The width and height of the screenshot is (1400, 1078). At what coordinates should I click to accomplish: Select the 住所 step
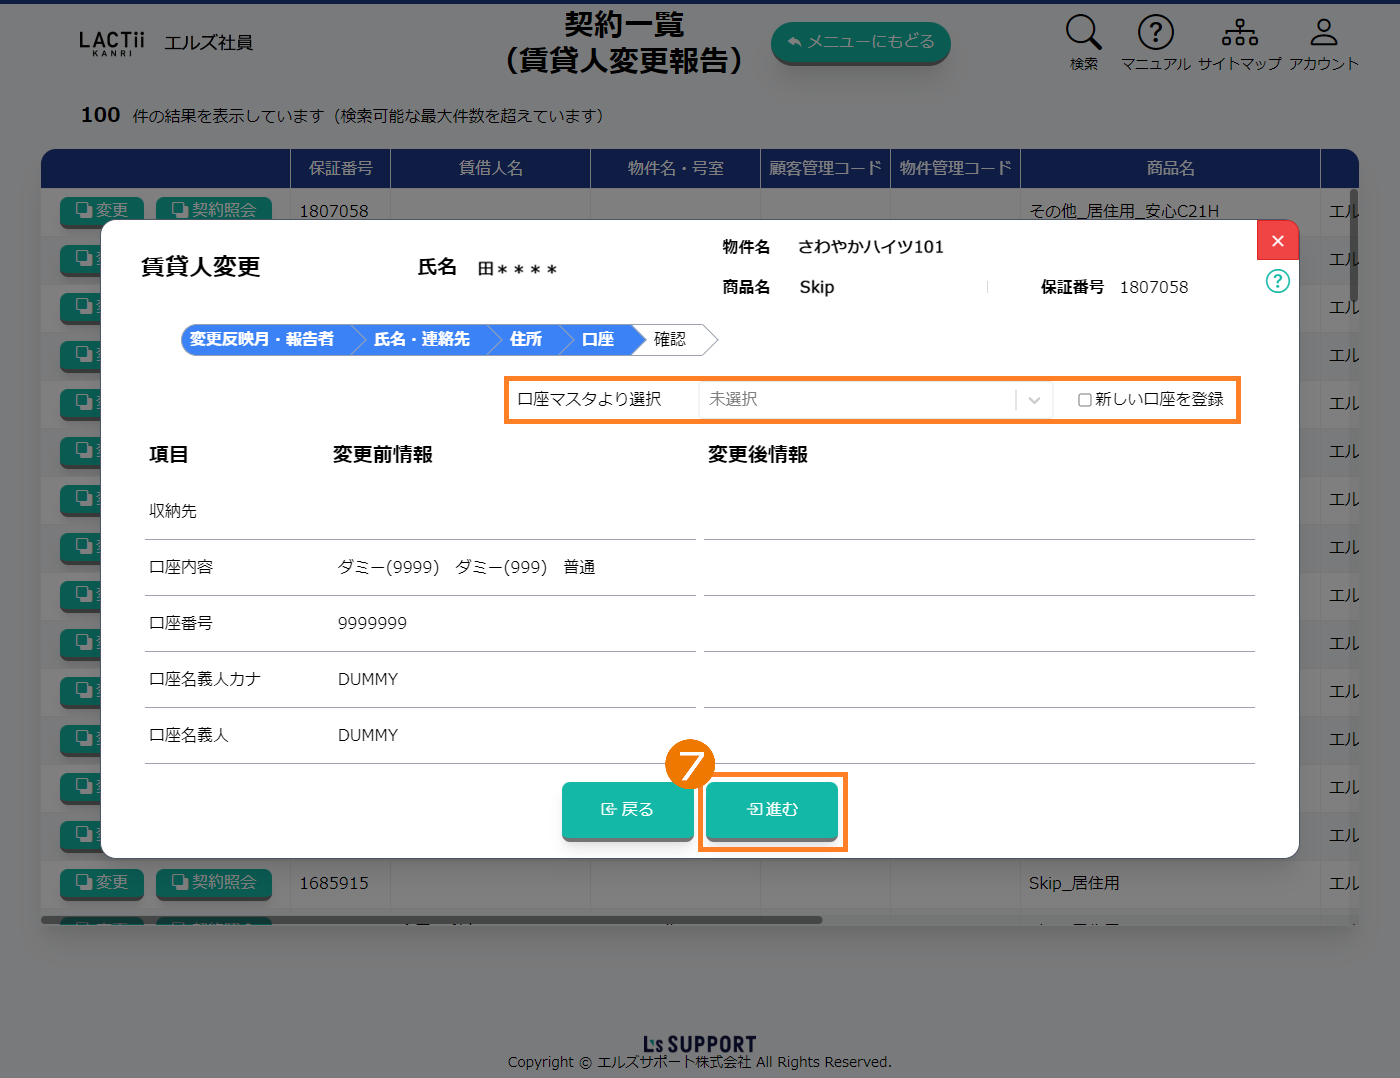(525, 340)
